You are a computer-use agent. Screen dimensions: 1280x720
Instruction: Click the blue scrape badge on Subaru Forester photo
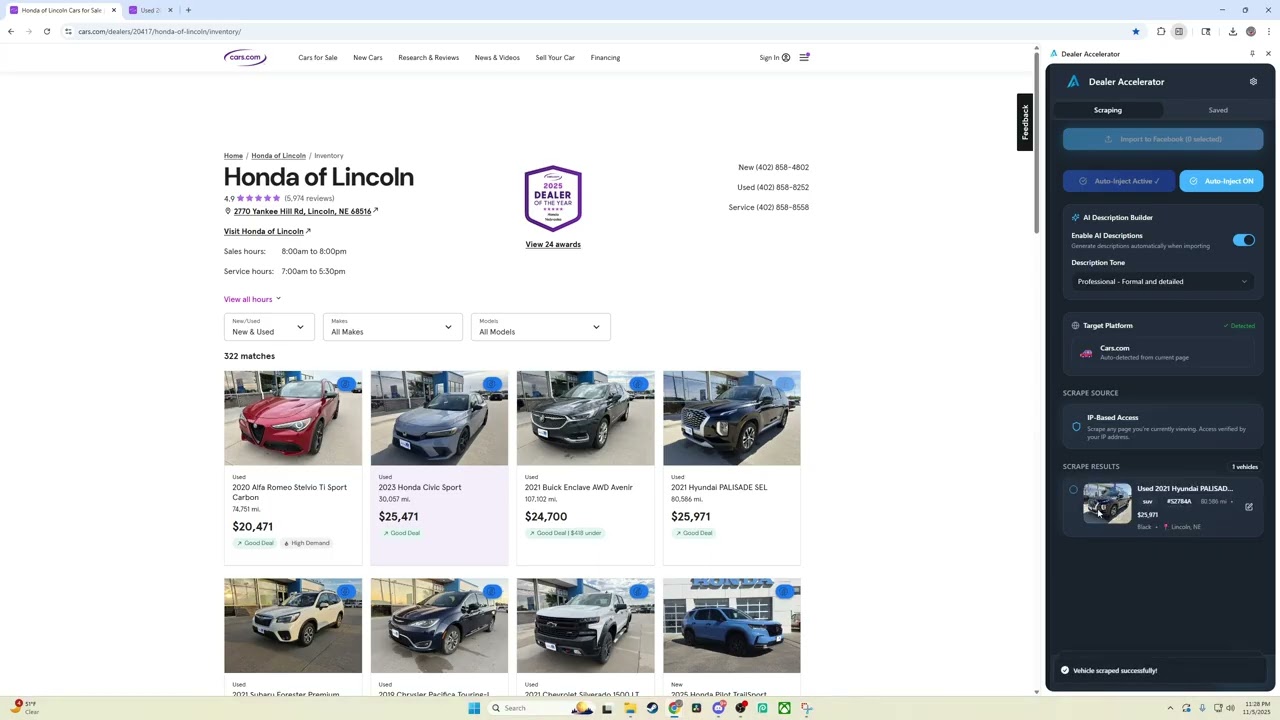[347, 591]
